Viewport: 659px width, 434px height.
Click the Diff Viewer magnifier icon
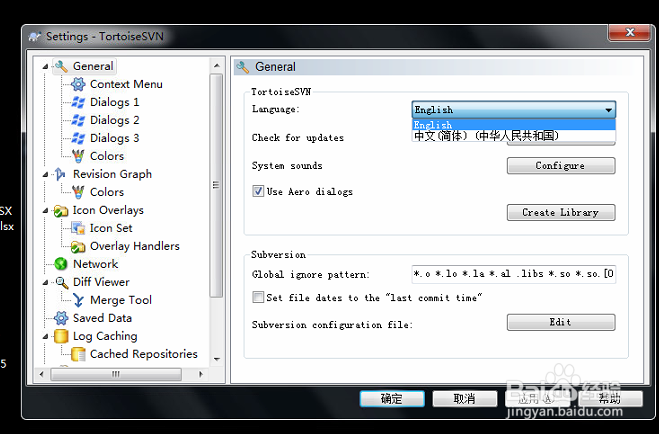[x=62, y=282]
